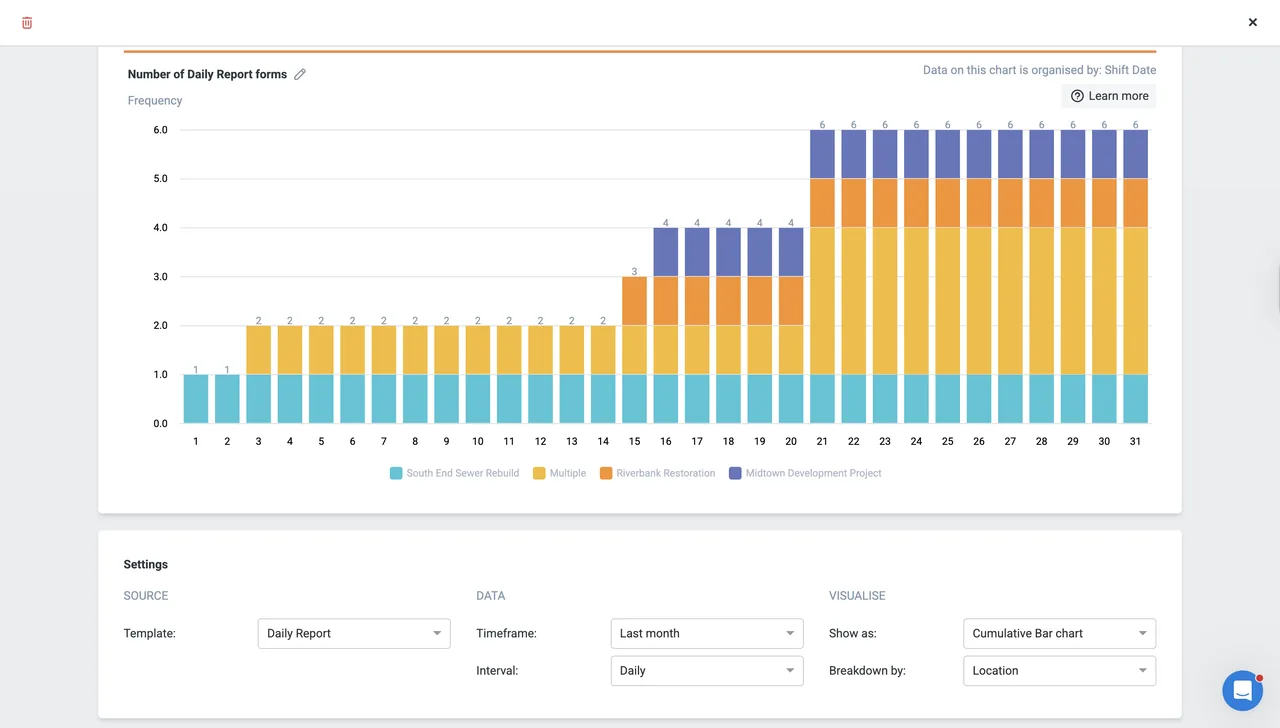This screenshot has width=1280, height=728.
Task: Open the Template dropdown showing Daily Report
Action: tap(354, 633)
